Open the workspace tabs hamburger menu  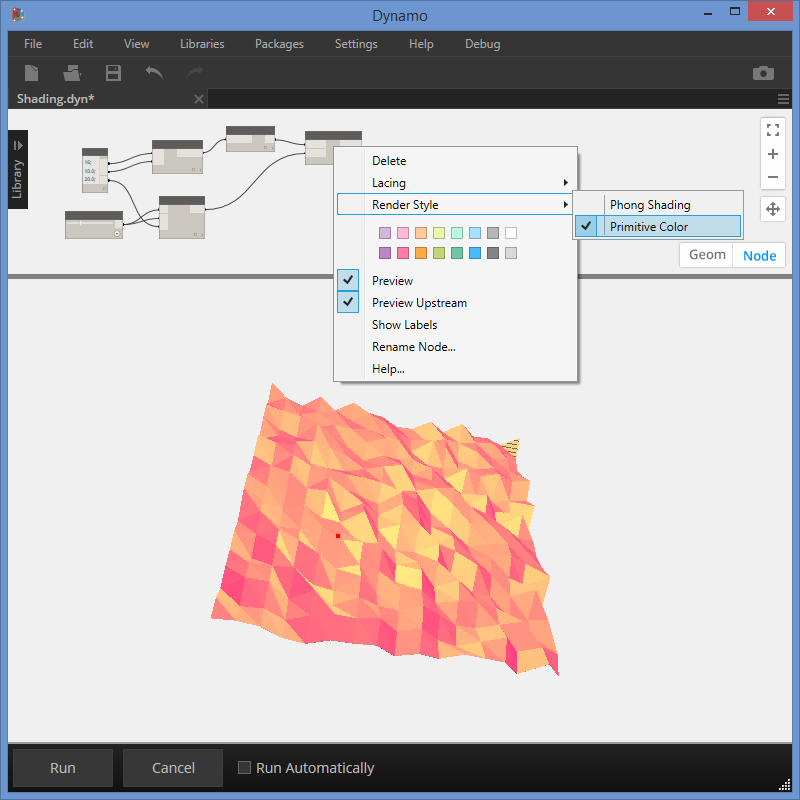point(783,99)
